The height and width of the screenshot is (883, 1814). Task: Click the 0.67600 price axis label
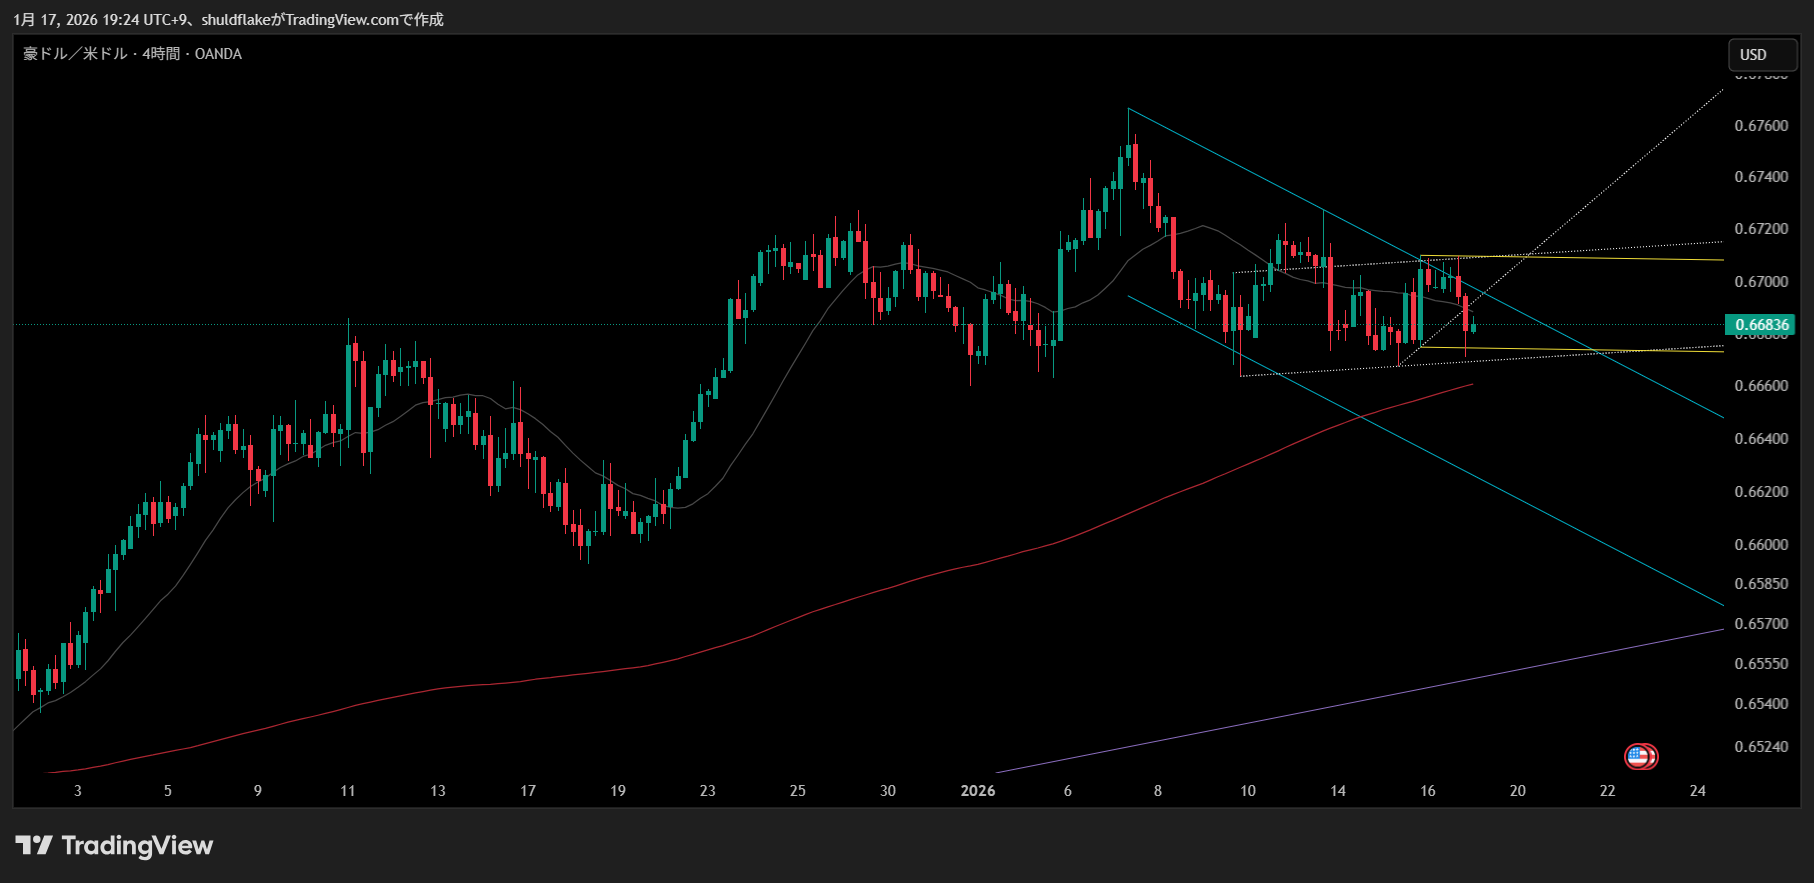pos(1760,126)
